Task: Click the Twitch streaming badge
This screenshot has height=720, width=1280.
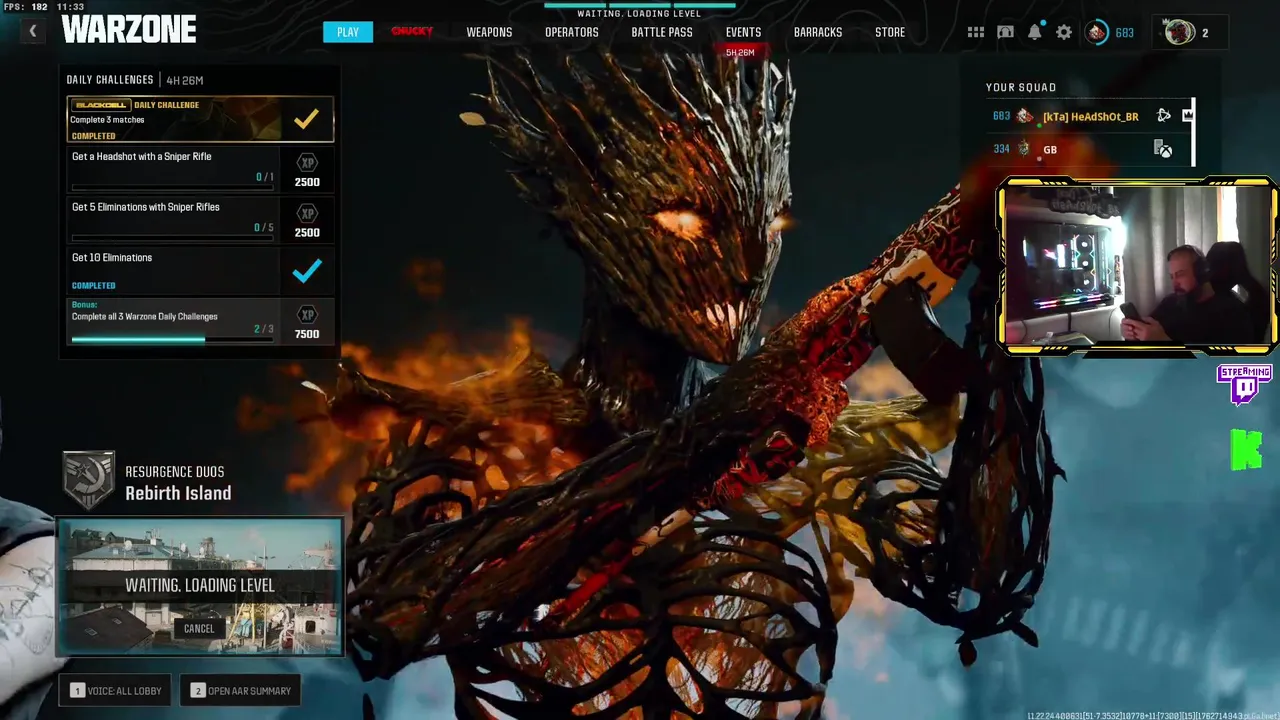Action: click(x=1244, y=385)
